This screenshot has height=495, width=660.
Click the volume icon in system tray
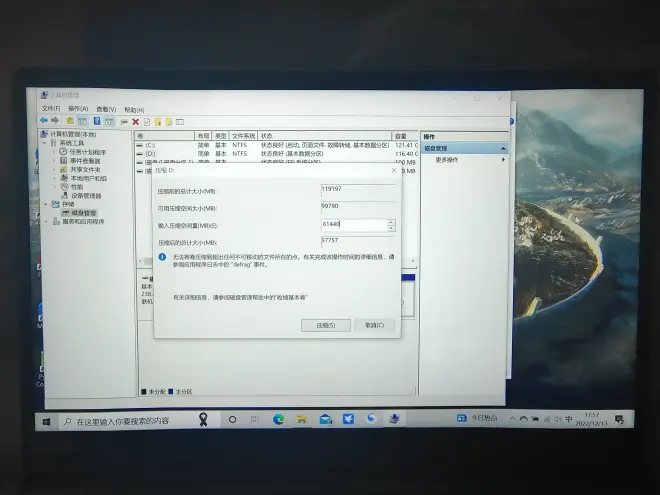[558, 419]
